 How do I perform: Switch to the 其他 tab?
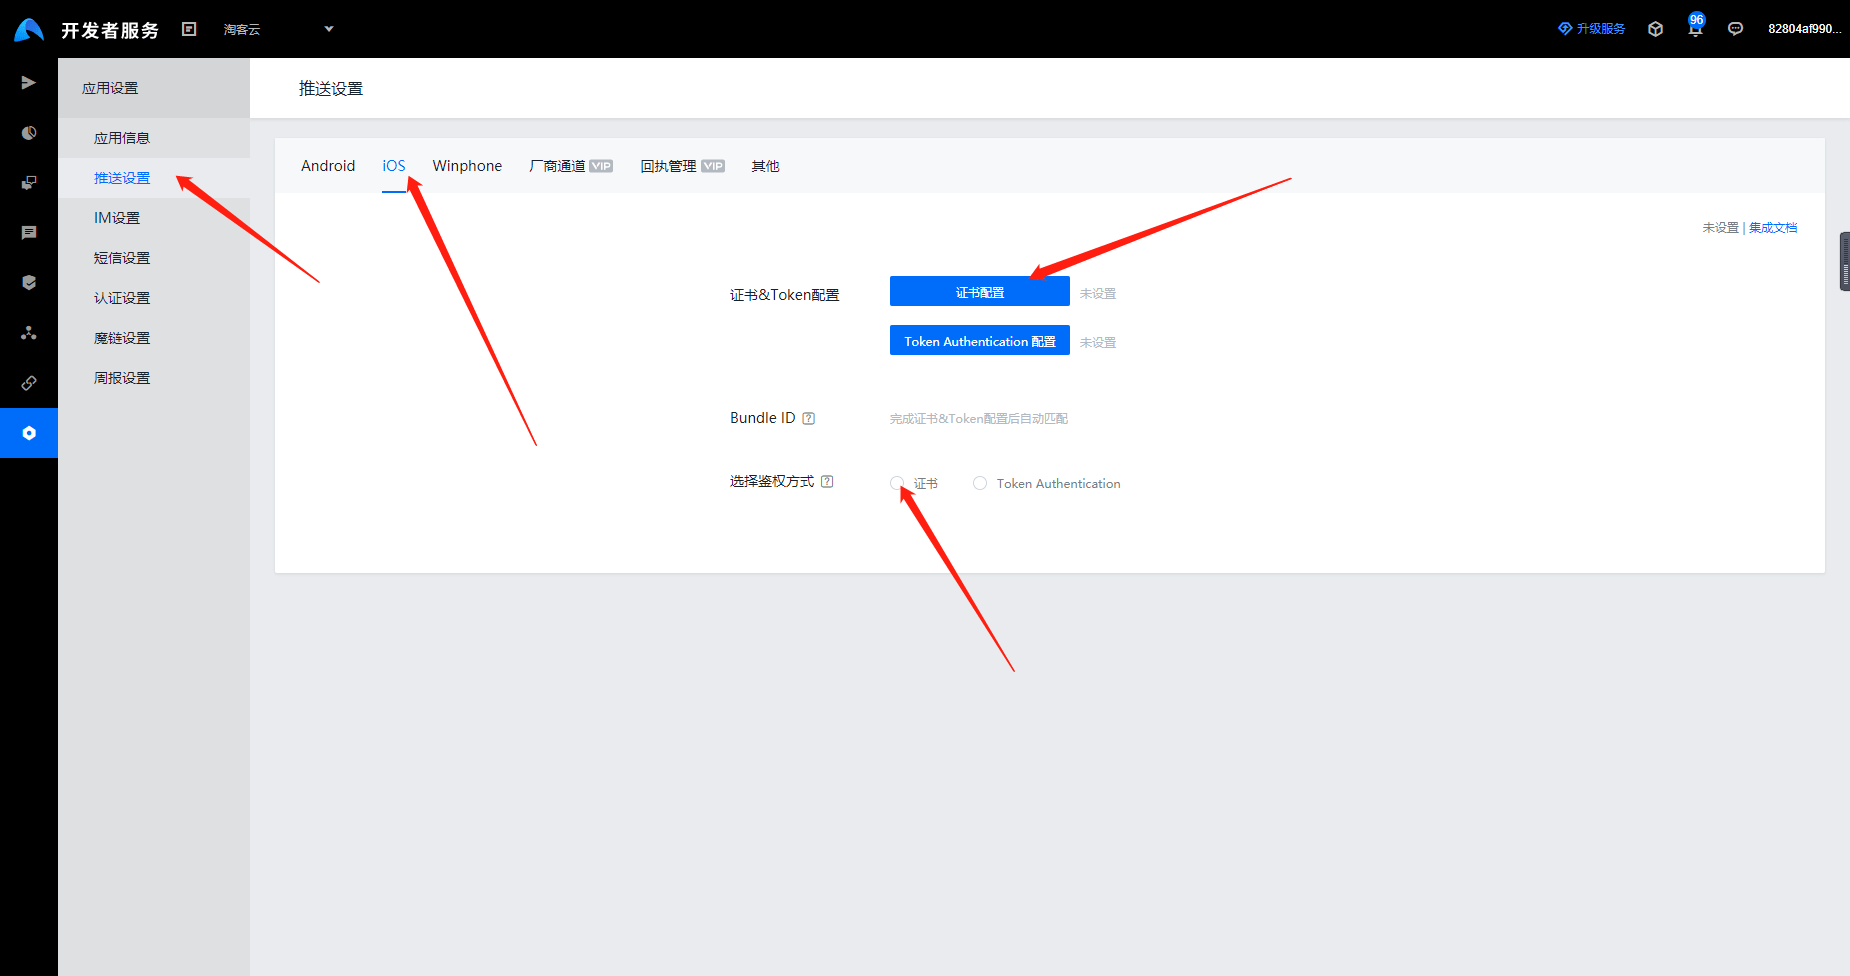(x=765, y=166)
